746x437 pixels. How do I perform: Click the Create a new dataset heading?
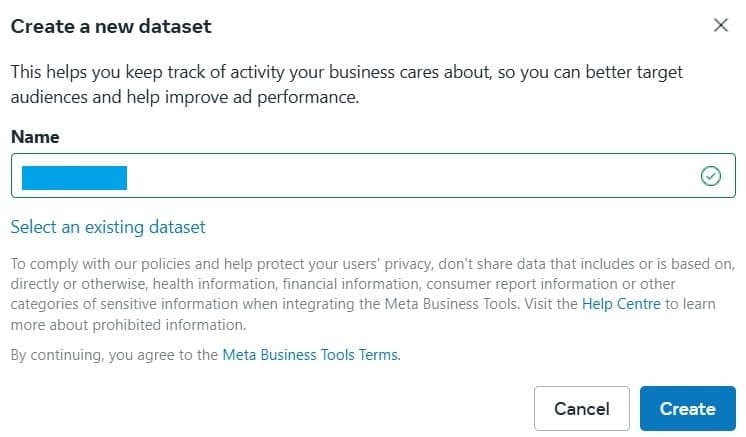pos(111,27)
